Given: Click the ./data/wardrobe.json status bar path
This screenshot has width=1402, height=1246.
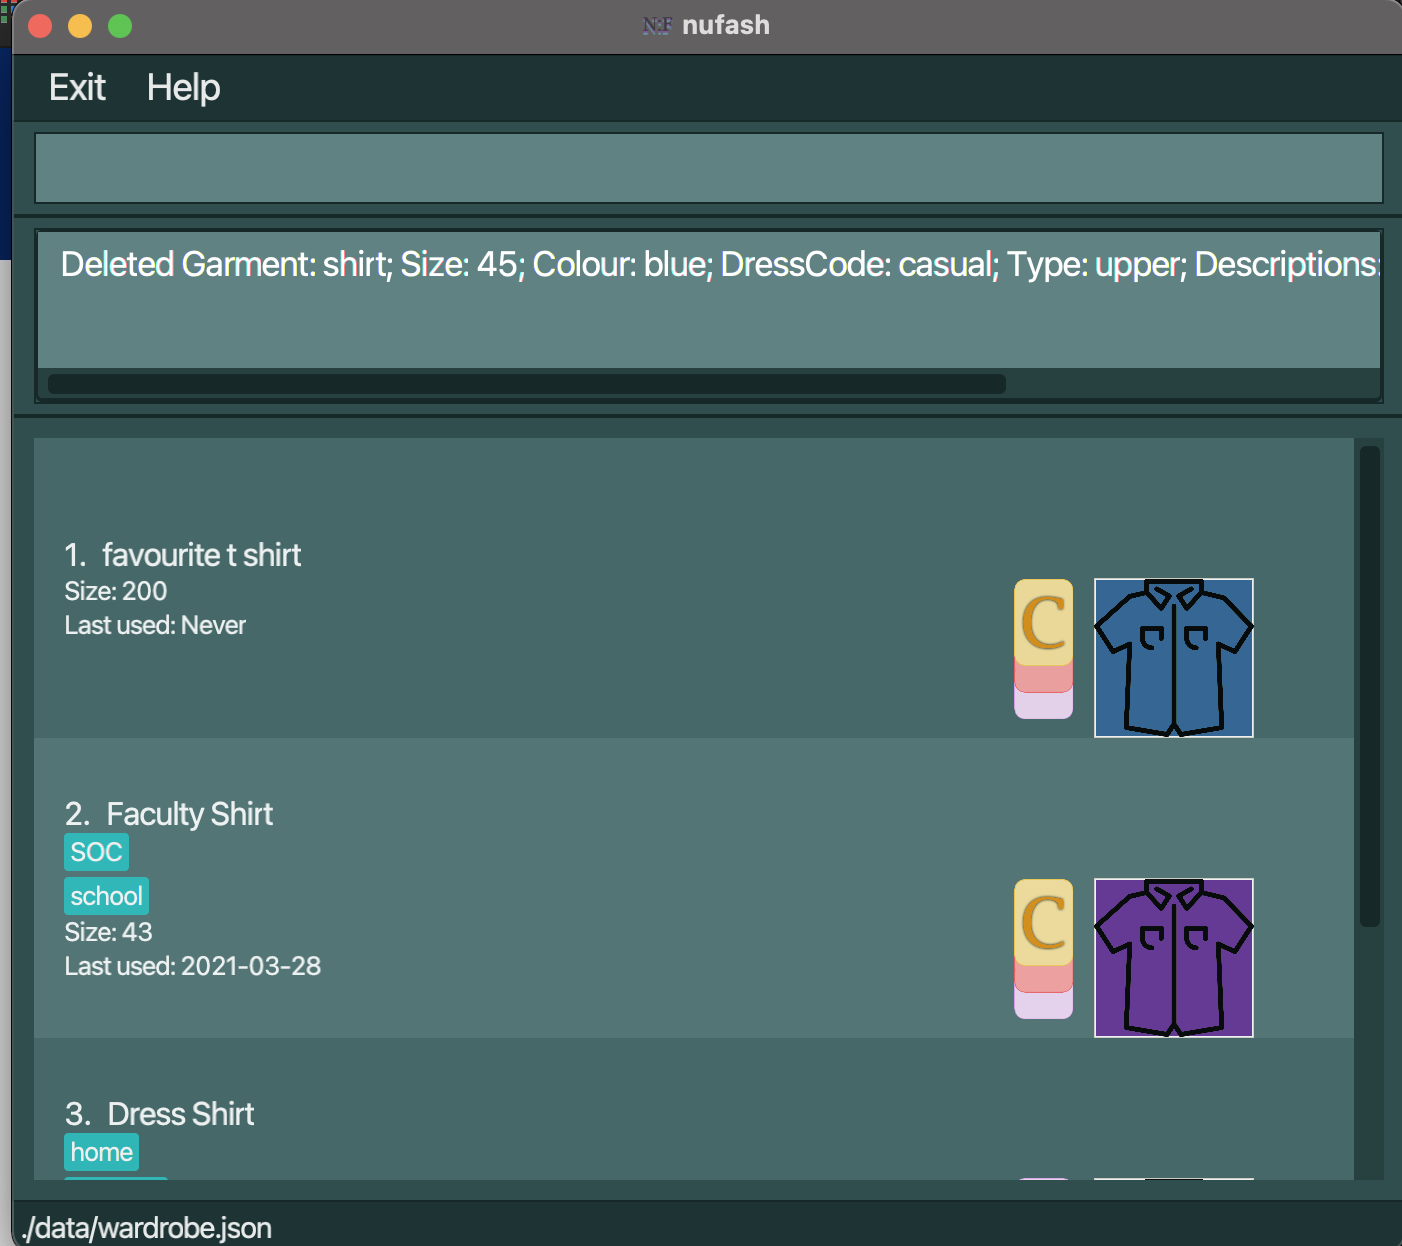Looking at the screenshot, I should click(147, 1228).
